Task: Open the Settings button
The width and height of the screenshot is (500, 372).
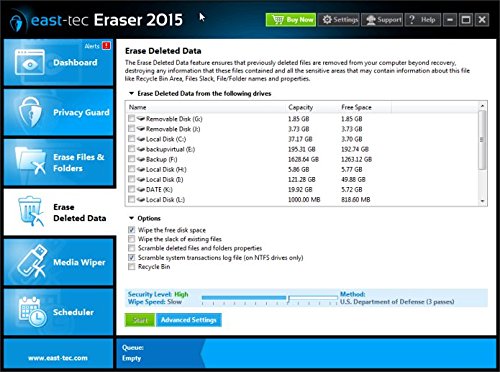Action: tap(339, 20)
